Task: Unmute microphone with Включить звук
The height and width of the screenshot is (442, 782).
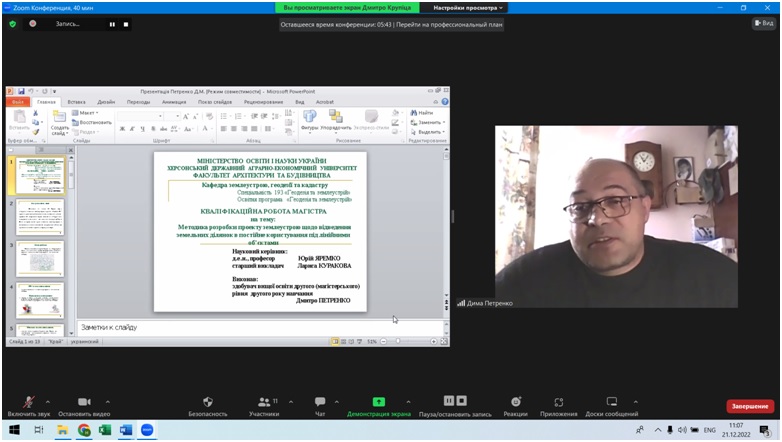Action: click(x=29, y=406)
